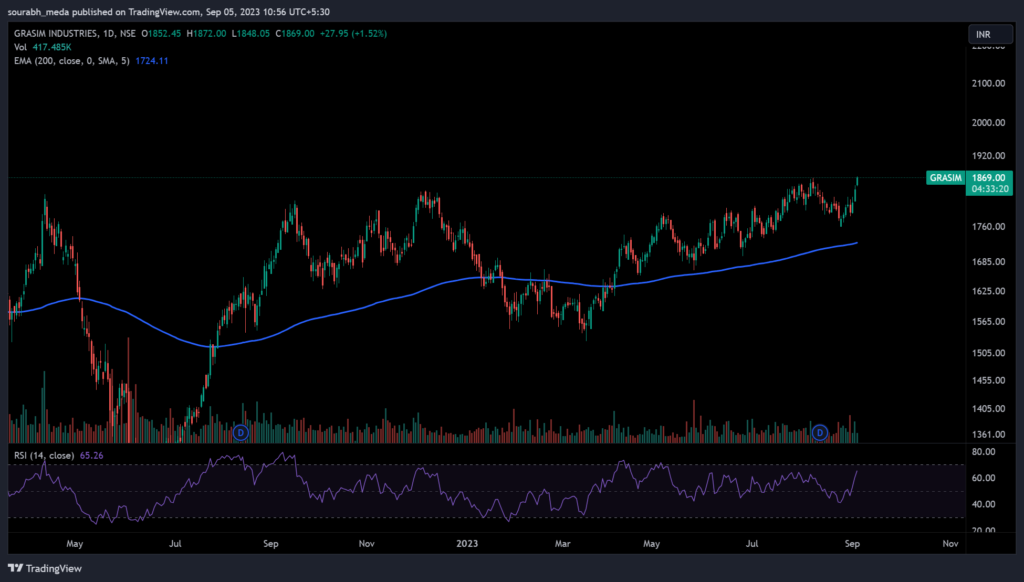Image resolution: width=1024 pixels, height=582 pixels.
Task: Select the RSI (14, close) legend
Action: coord(44,455)
